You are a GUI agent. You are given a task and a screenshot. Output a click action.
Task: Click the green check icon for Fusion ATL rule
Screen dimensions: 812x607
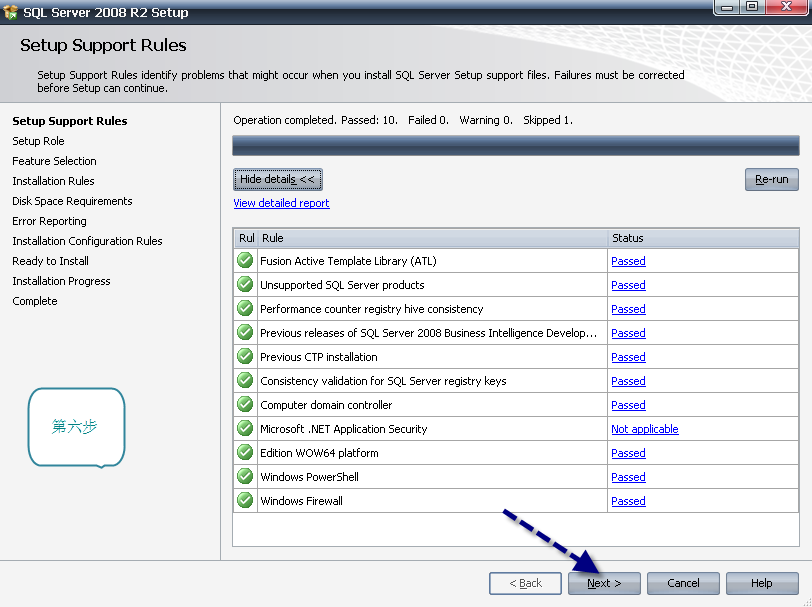245,260
